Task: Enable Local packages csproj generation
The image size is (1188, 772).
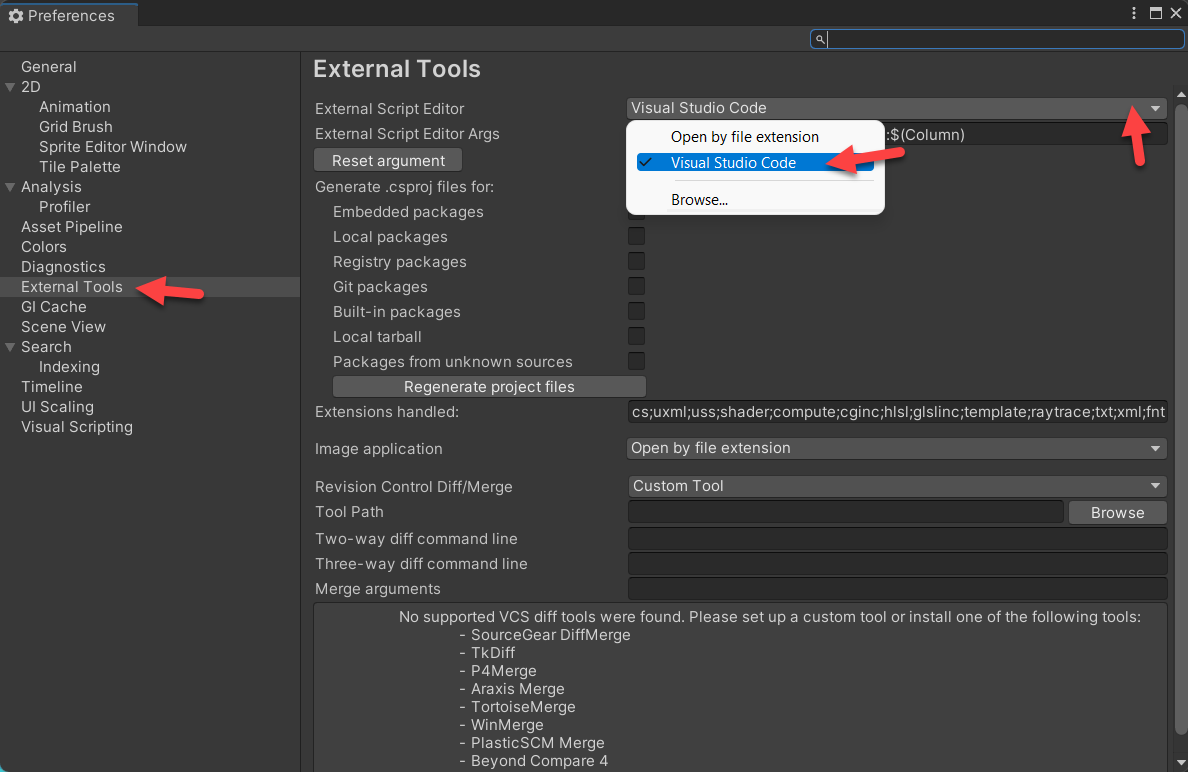Action: pos(636,236)
